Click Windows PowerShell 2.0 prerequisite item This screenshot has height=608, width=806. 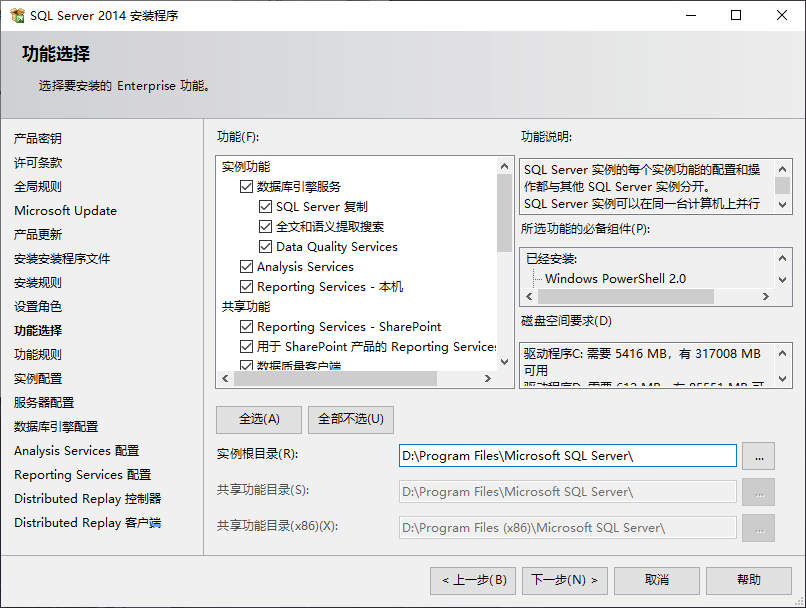(615, 279)
